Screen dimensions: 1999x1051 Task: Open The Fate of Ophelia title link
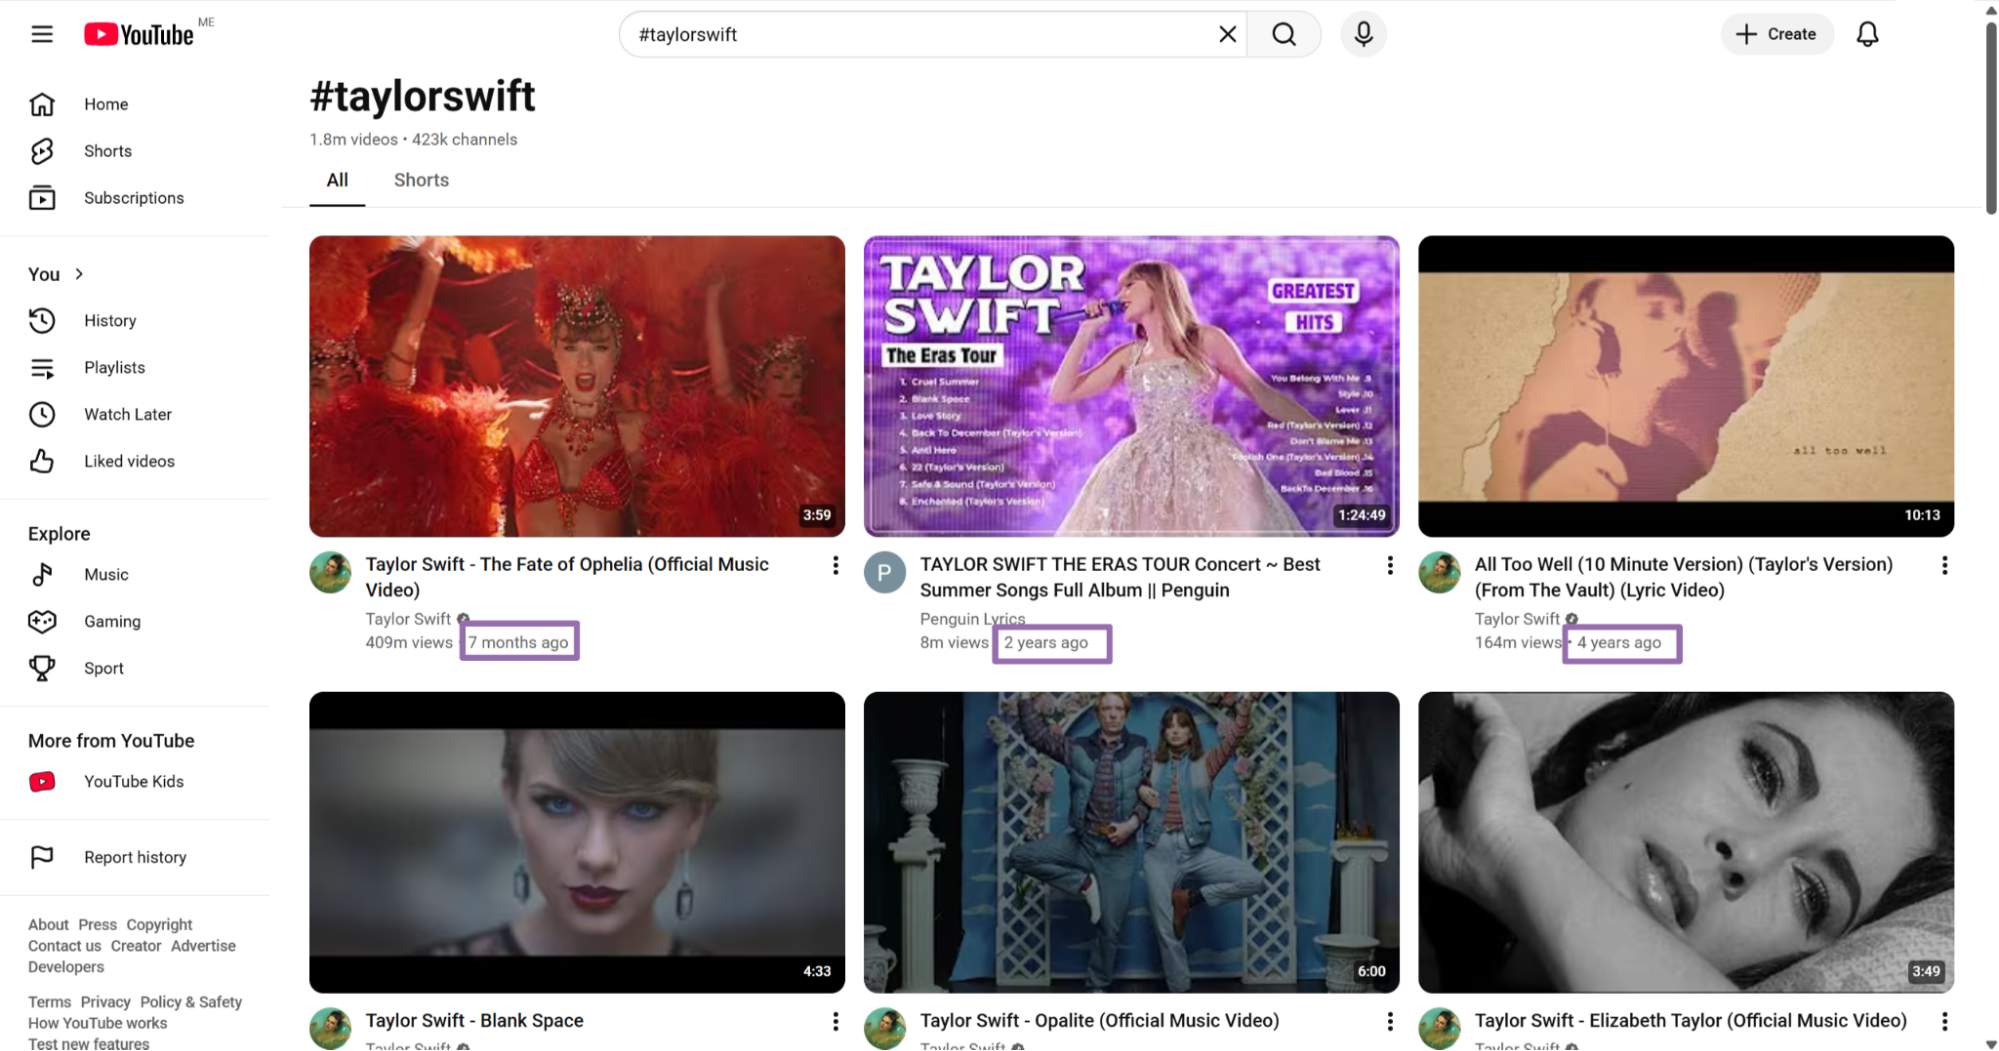[x=567, y=578]
